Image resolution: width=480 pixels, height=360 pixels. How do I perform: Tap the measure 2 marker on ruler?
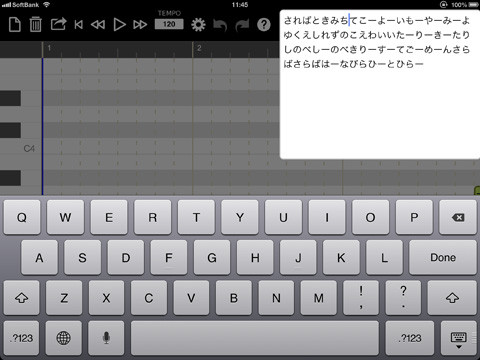click(199, 48)
